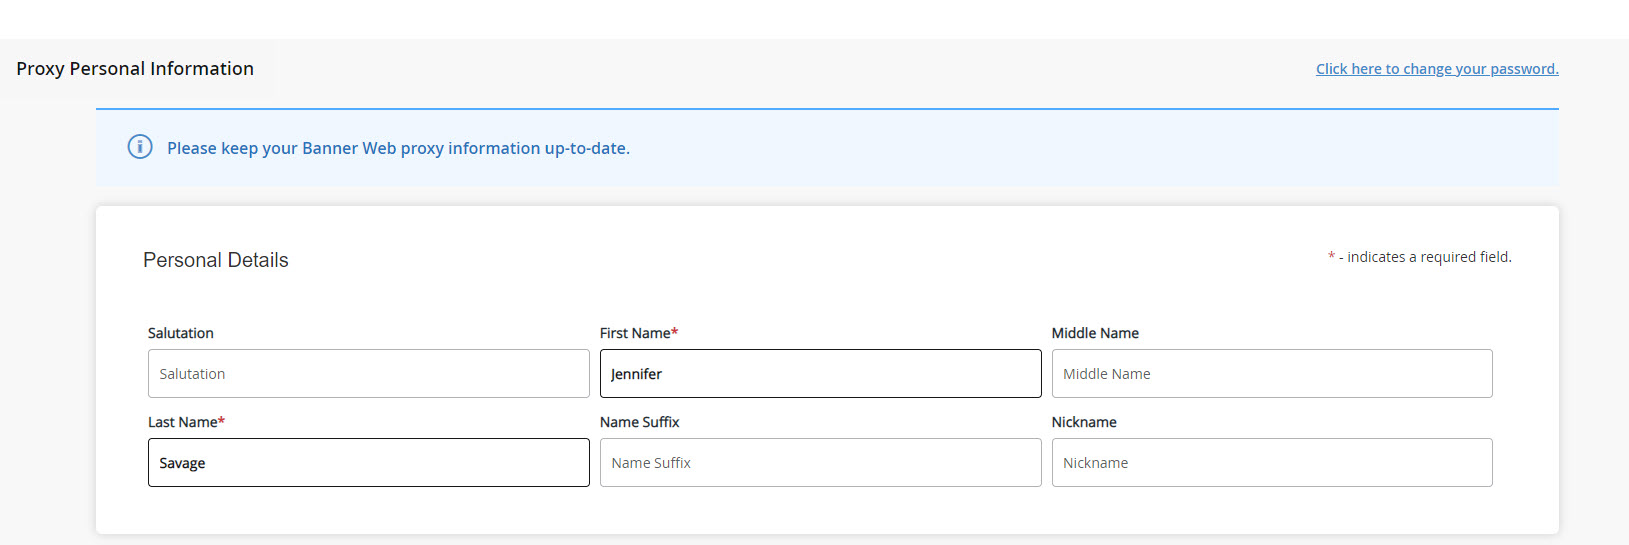Image resolution: width=1629 pixels, height=545 pixels.
Task: Select the Last Name field containing Savage
Action: coord(368,463)
